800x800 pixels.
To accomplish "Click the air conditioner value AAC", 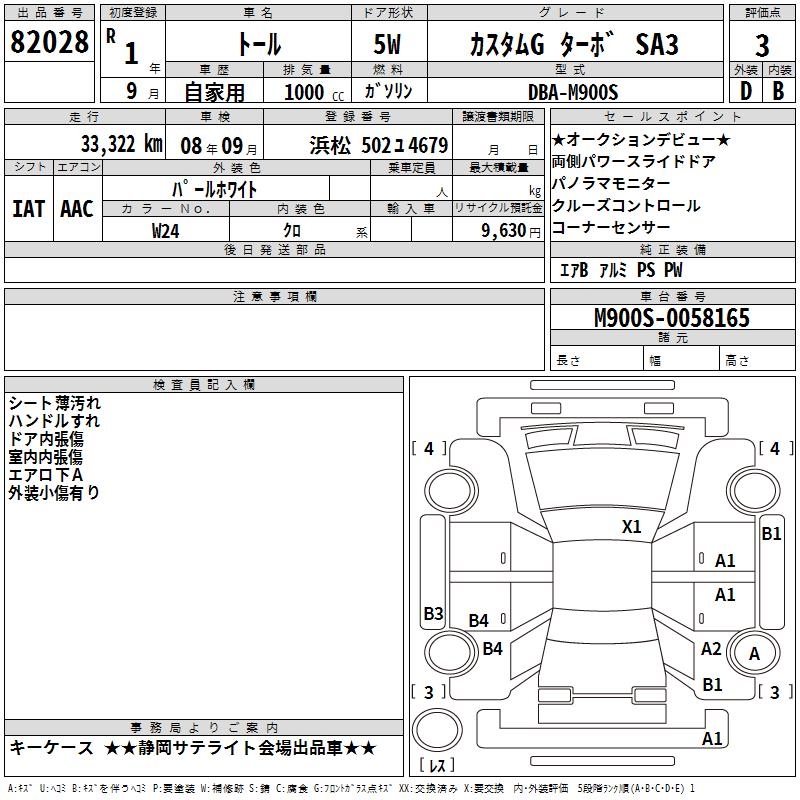I will coord(77,209).
